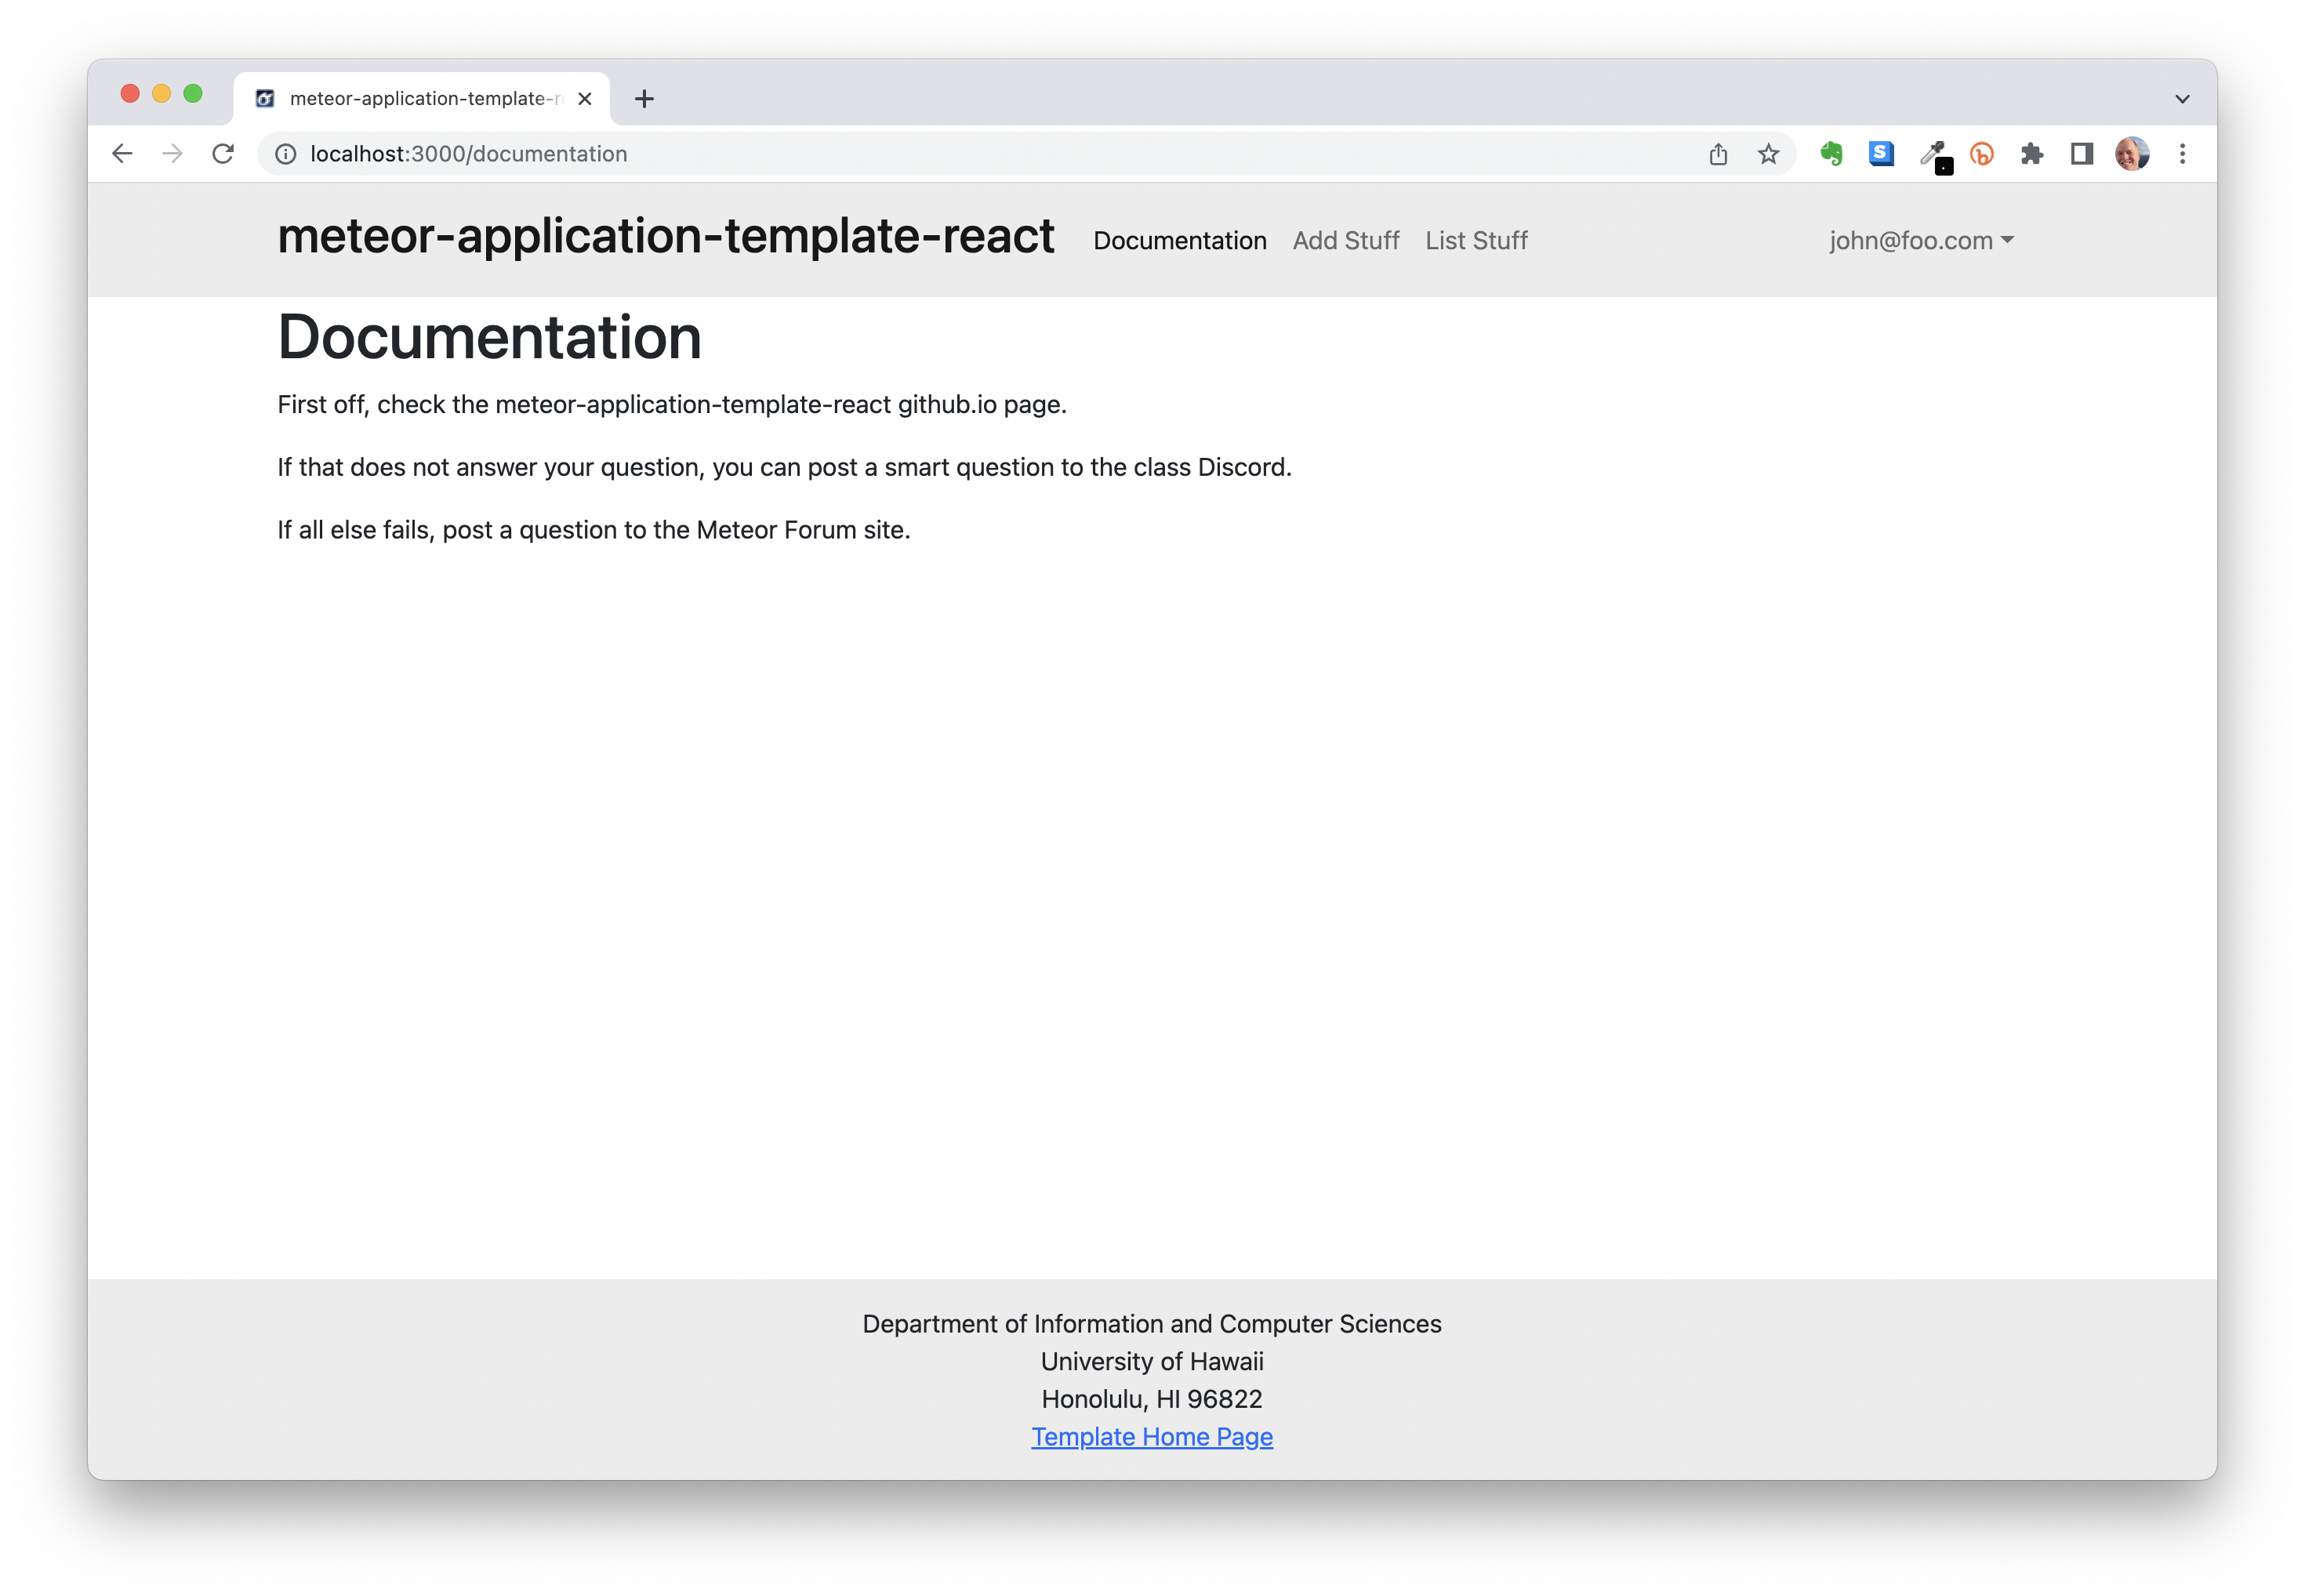Screen dimensions: 2305x1596
Task: Open the Extensions puzzle-piece menu
Action: coord(2031,154)
